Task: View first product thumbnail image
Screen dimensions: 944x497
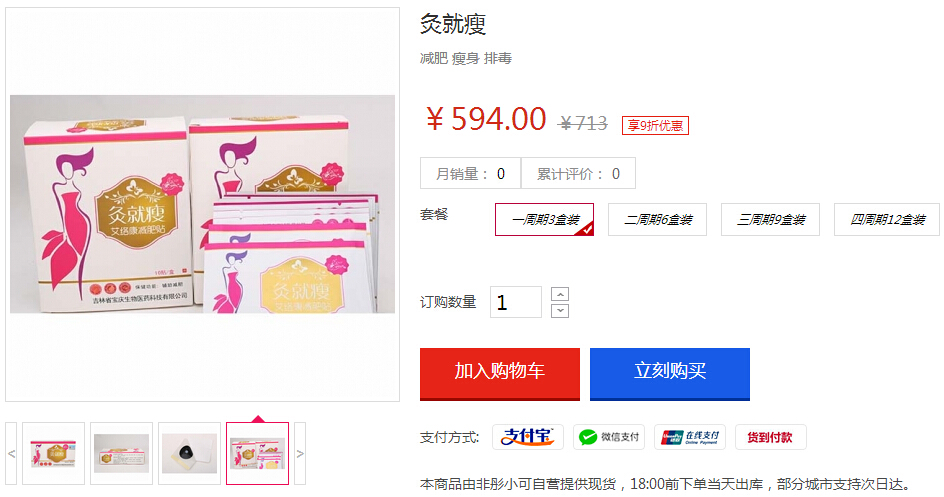Action: [54, 453]
